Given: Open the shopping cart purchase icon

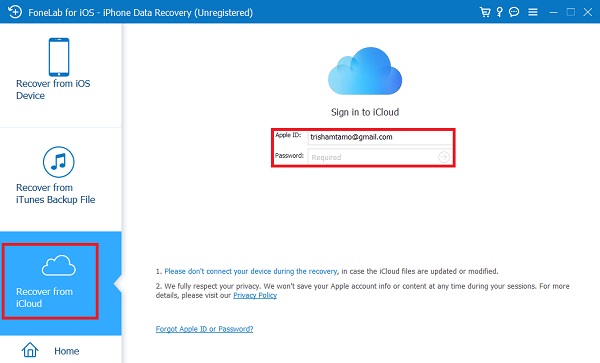Looking at the screenshot, I should (x=485, y=12).
